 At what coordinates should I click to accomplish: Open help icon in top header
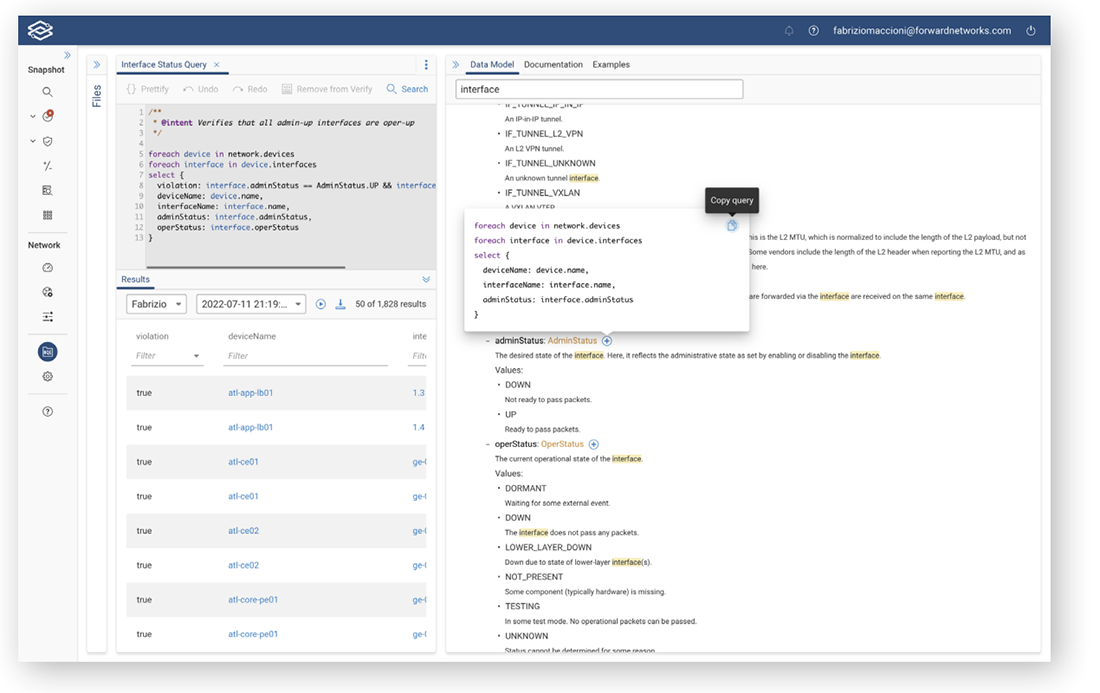coord(814,31)
